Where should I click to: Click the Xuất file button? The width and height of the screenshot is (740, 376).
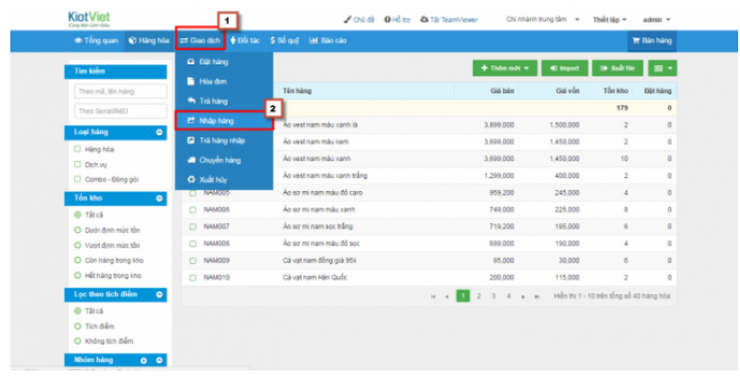click(617, 68)
